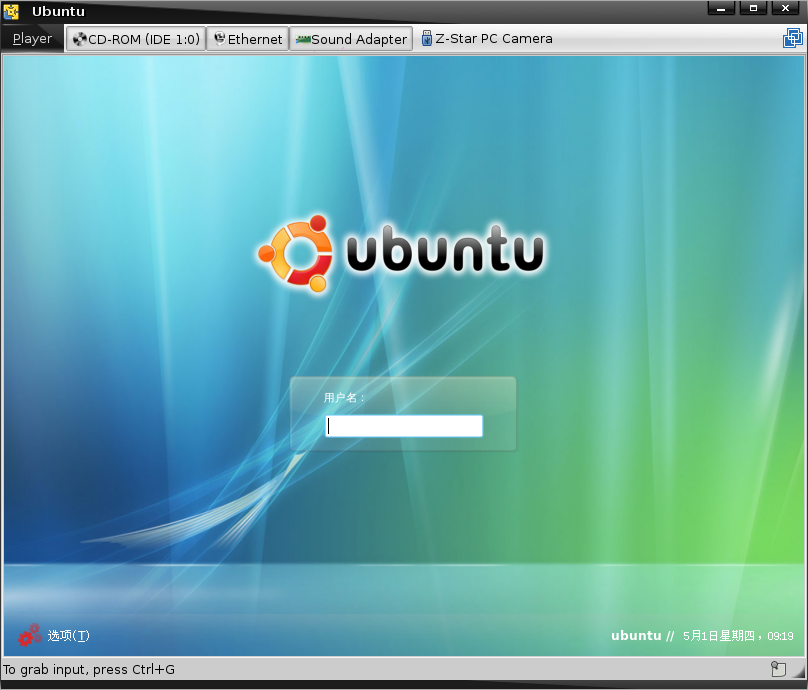Click the 用户名 label
The height and width of the screenshot is (690, 808).
coord(344,398)
